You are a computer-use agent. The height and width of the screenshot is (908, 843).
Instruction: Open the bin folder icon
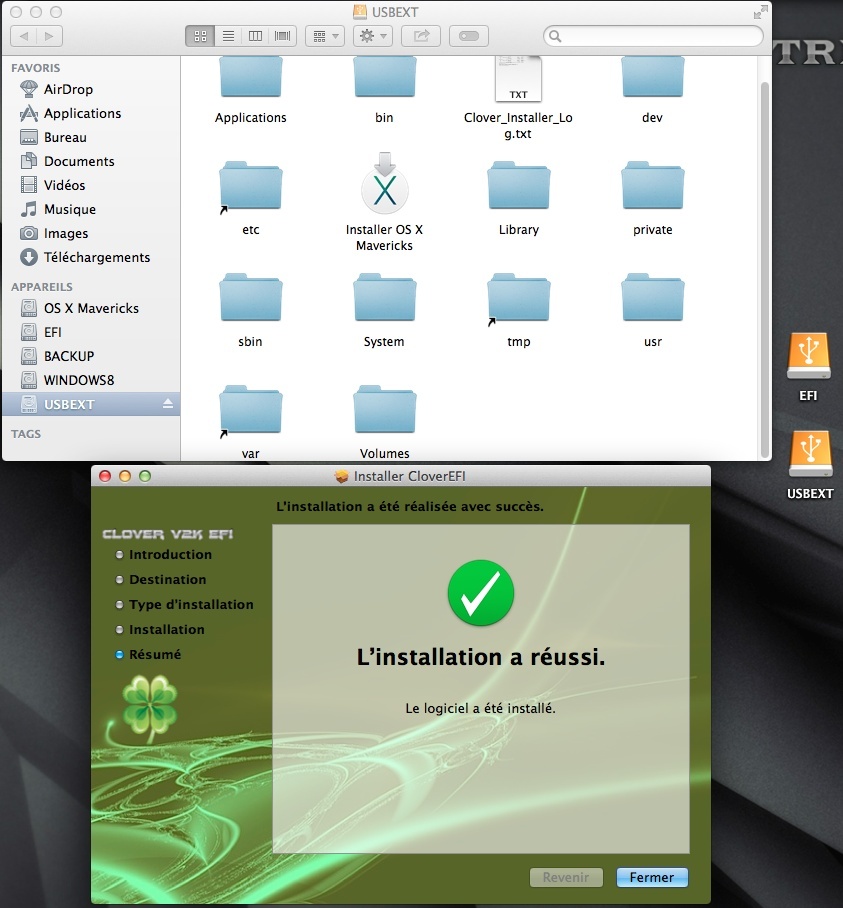pos(384,76)
